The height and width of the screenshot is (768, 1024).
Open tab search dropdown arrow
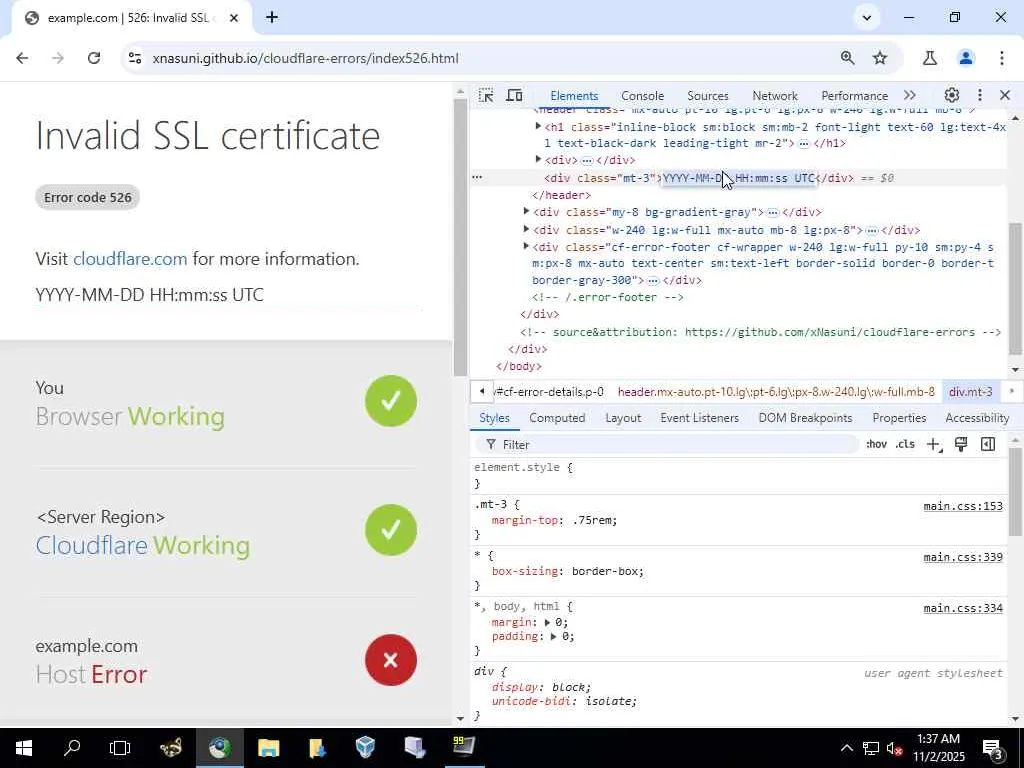click(x=867, y=18)
